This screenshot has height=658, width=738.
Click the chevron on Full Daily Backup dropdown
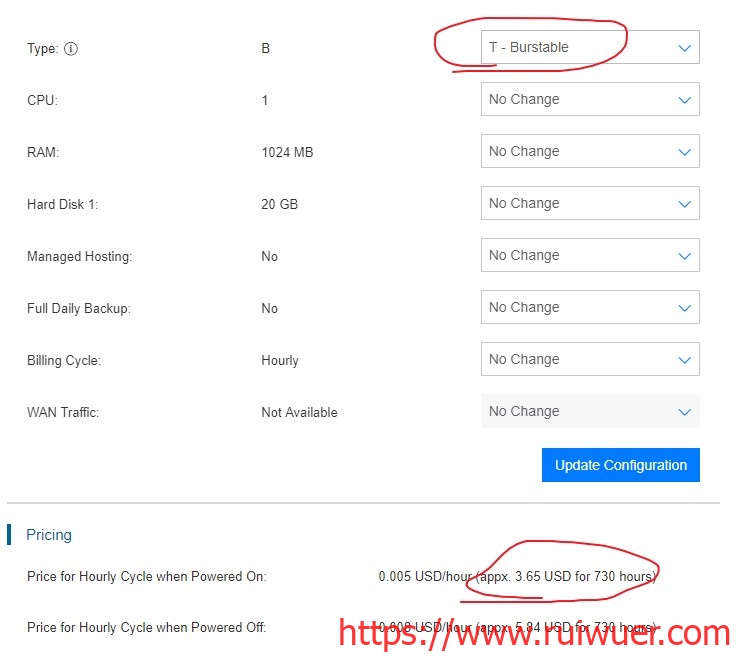[684, 308]
